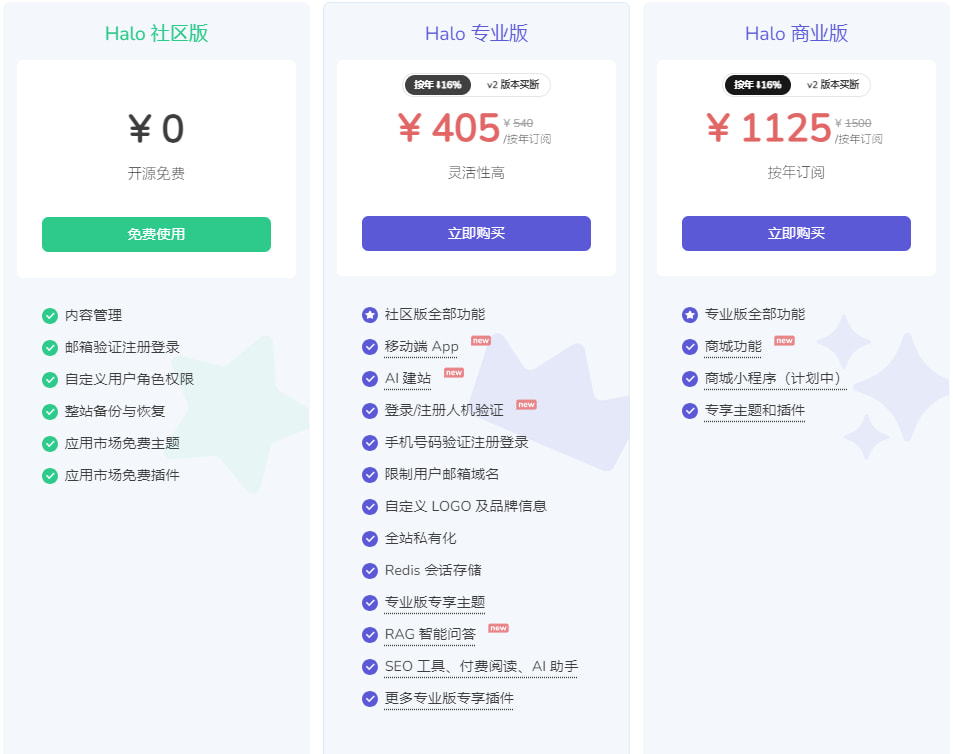Viewport: 953px width, 754px height.
Task: Click the checkmark next to 全站私有化
Action: 369,538
